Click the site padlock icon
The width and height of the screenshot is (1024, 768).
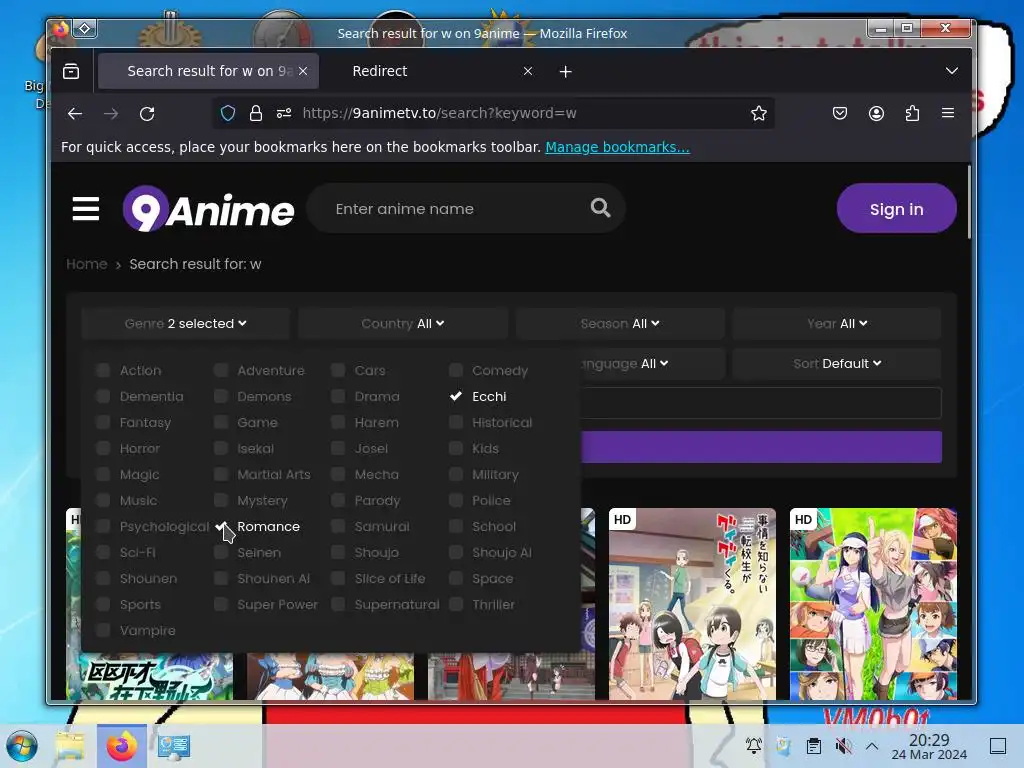click(256, 114)
